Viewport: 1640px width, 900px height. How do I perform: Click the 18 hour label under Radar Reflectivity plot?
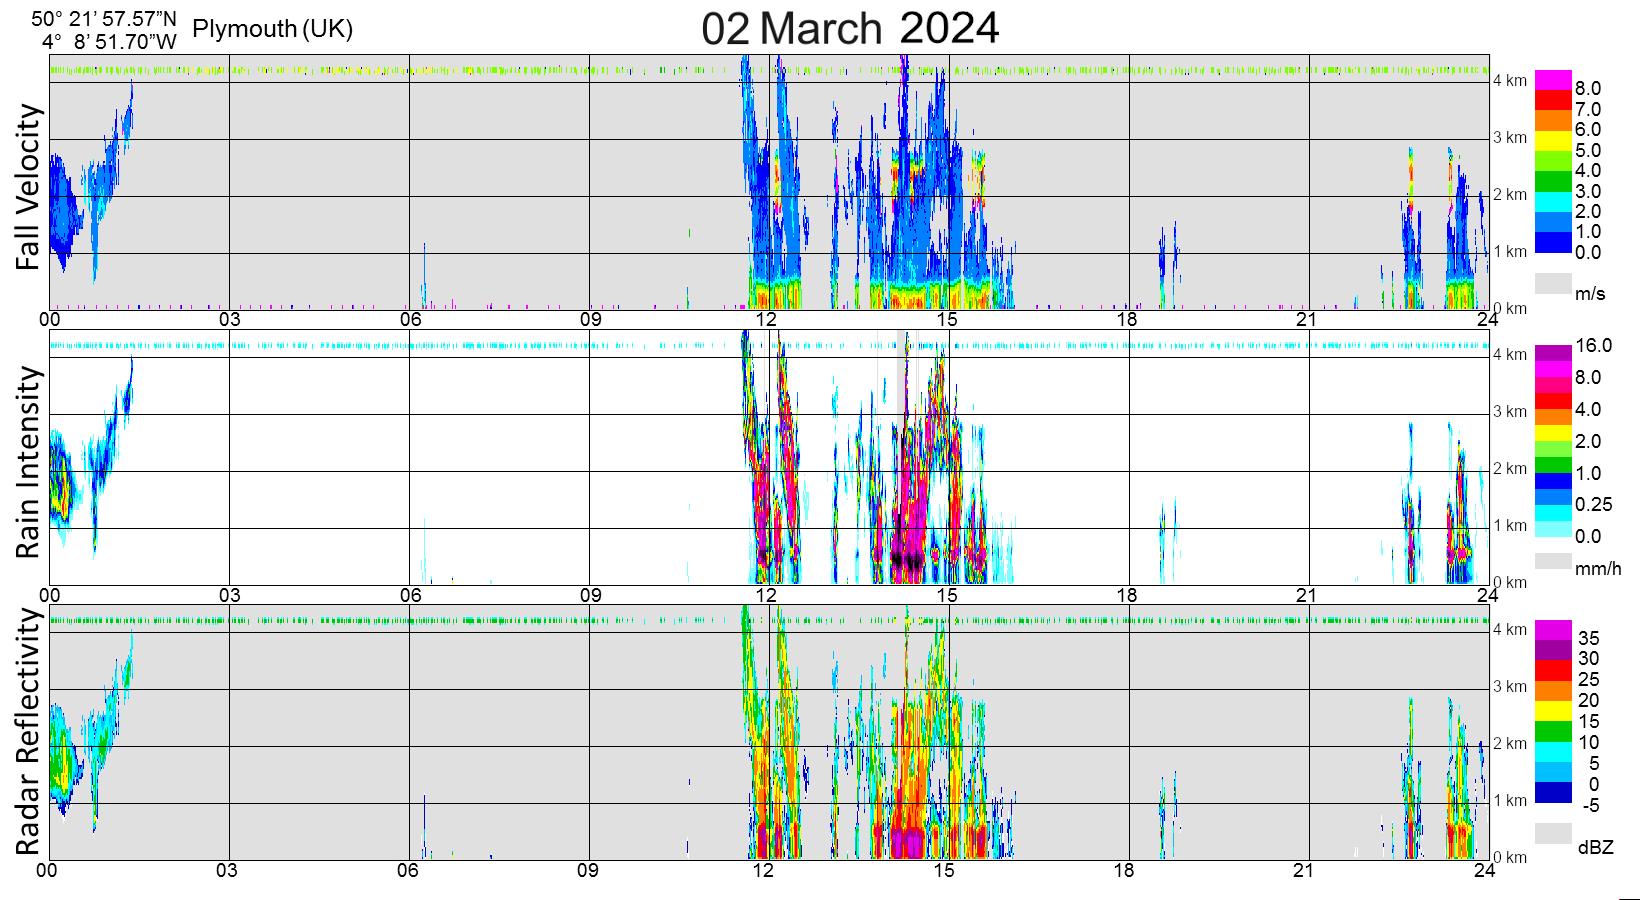1127,870
